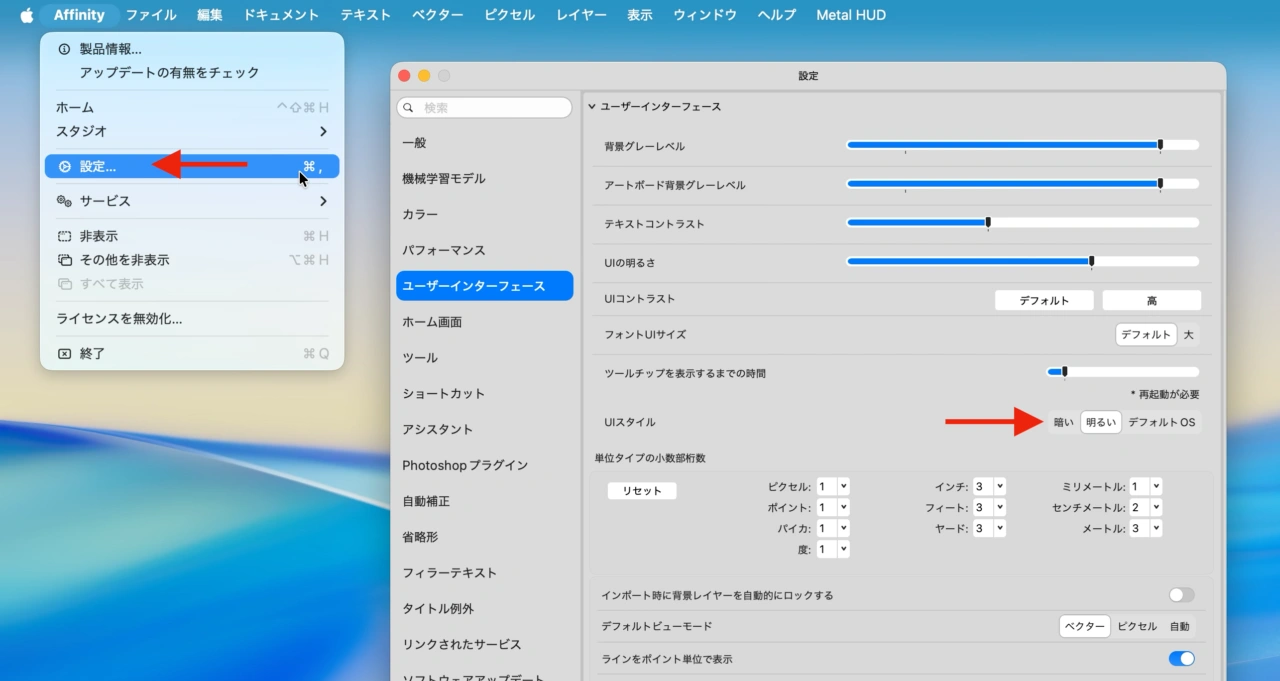1280x681 pixels.
Task: Disable ラインをポイント単位で表示
Action: point(1181,658)
